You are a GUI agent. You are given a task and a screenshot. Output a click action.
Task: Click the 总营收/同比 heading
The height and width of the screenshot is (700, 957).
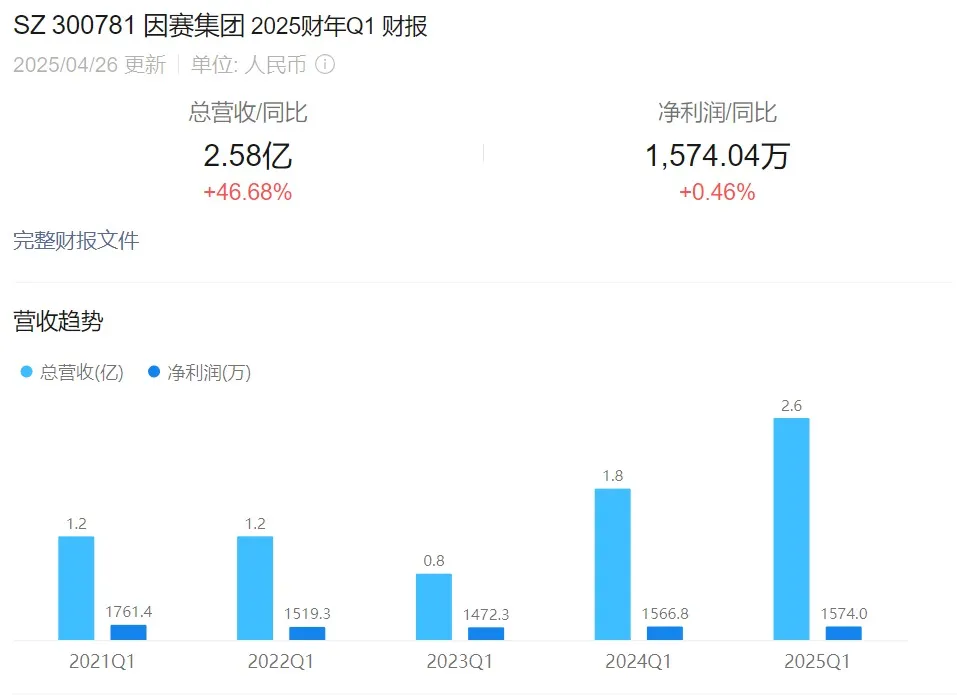click(x=248, y=112)
